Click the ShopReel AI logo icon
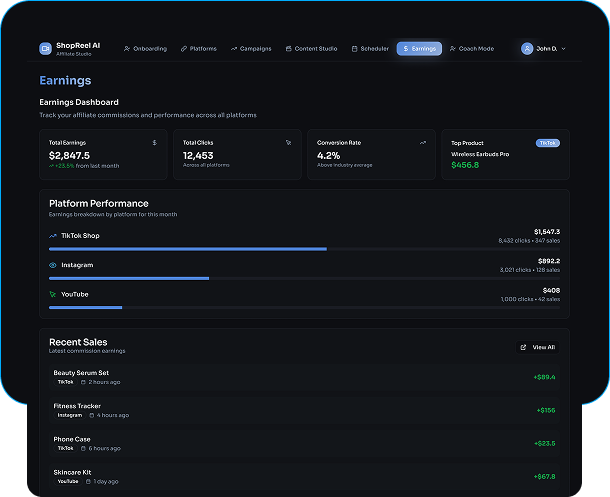610x497 pixels. 45,48
